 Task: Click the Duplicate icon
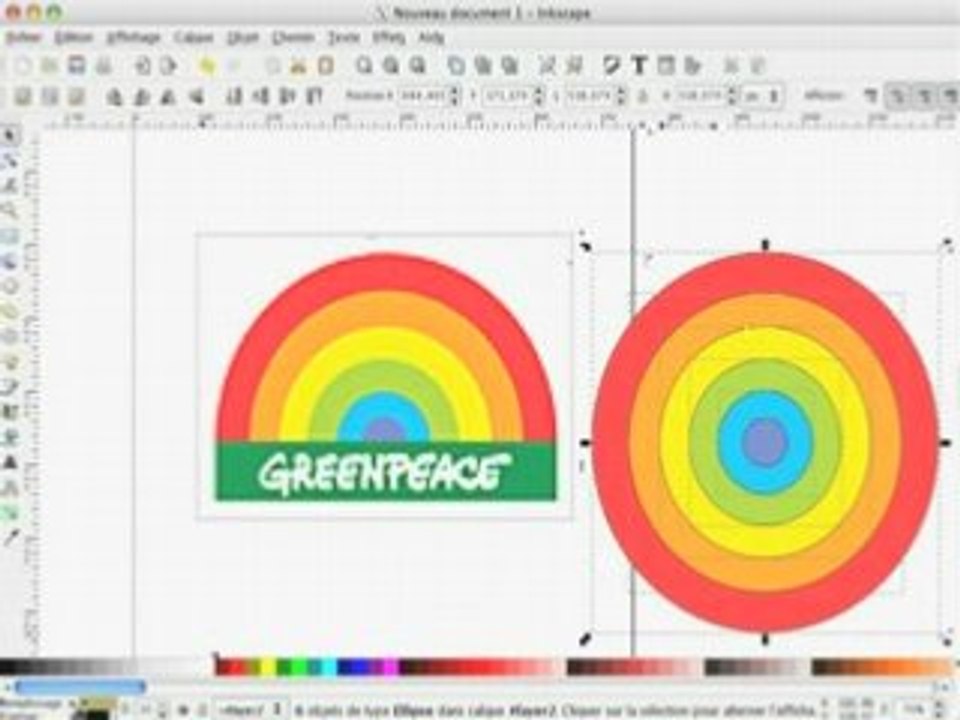click(x=456, y=66)
